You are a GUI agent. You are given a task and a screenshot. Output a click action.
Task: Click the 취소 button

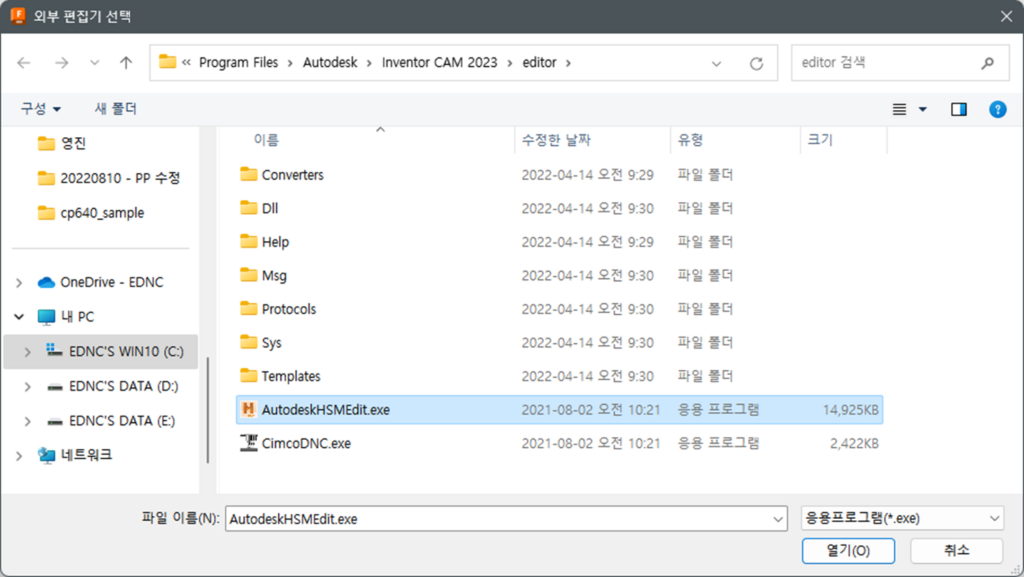tap(956, 551)
